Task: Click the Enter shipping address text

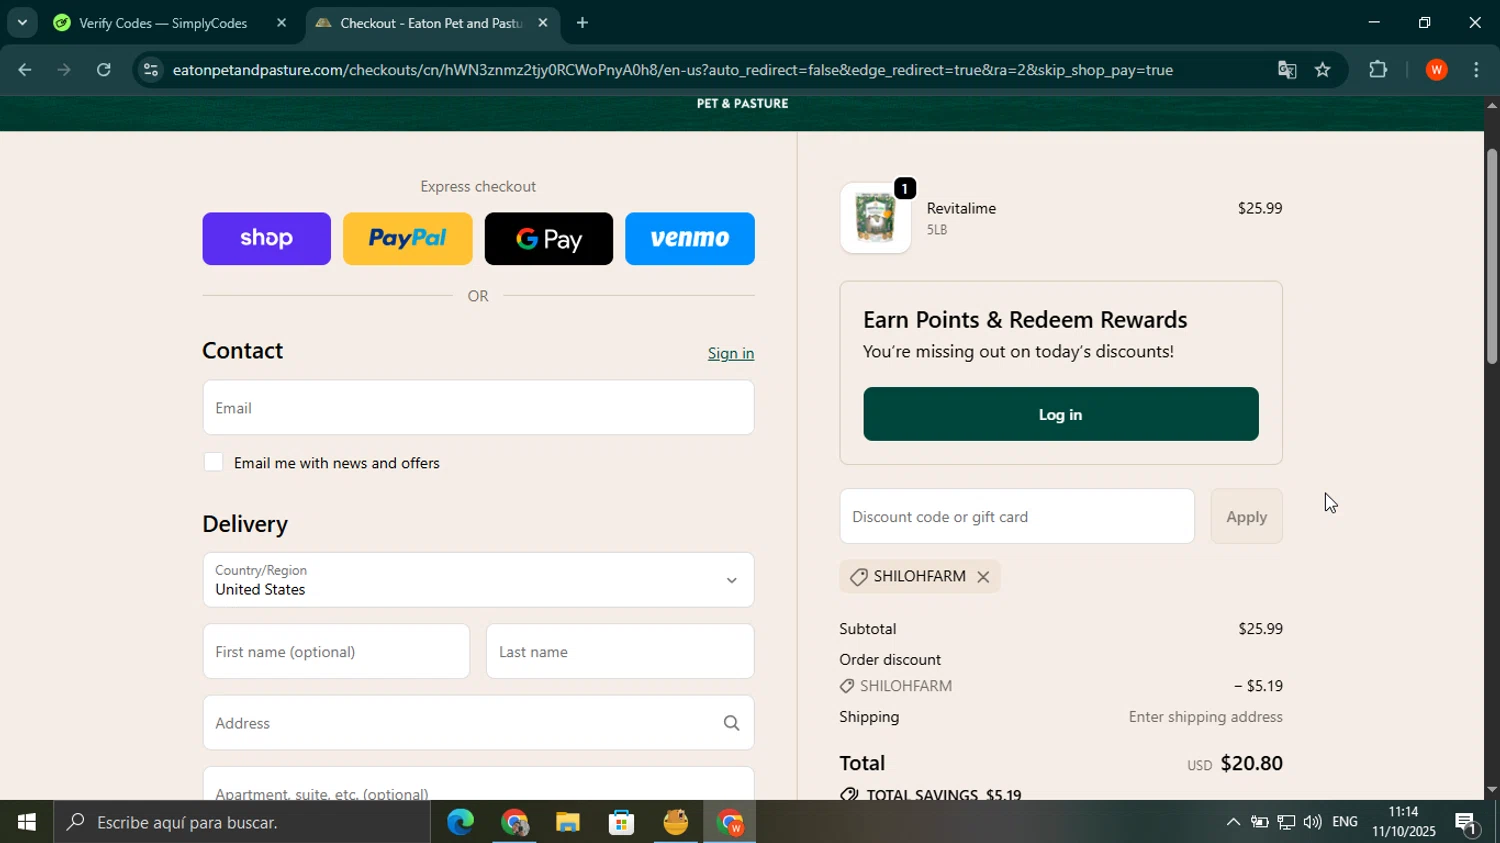Action: pyautogui.click(x=1205, y=716)
